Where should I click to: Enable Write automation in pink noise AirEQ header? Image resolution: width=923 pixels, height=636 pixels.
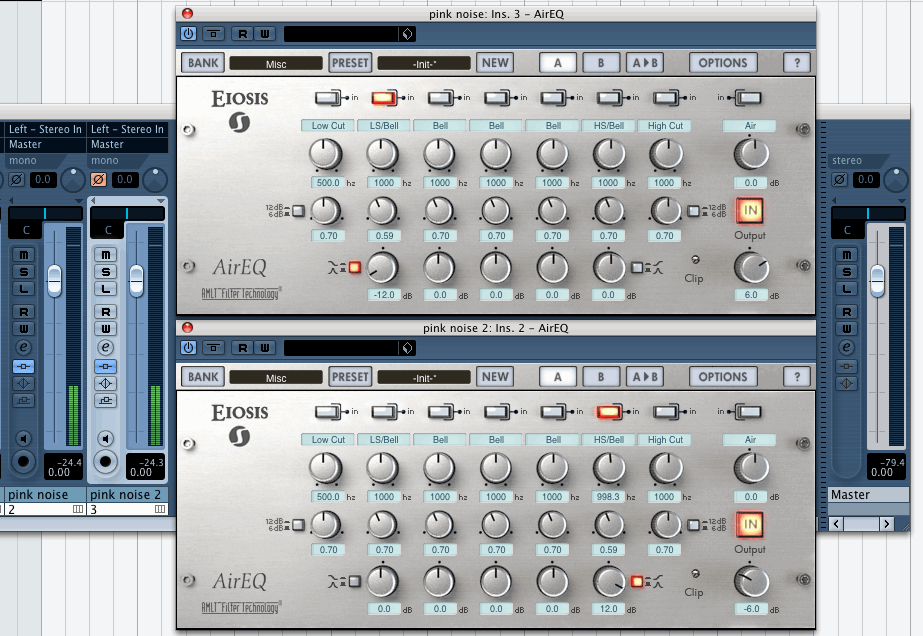[265, 34]
